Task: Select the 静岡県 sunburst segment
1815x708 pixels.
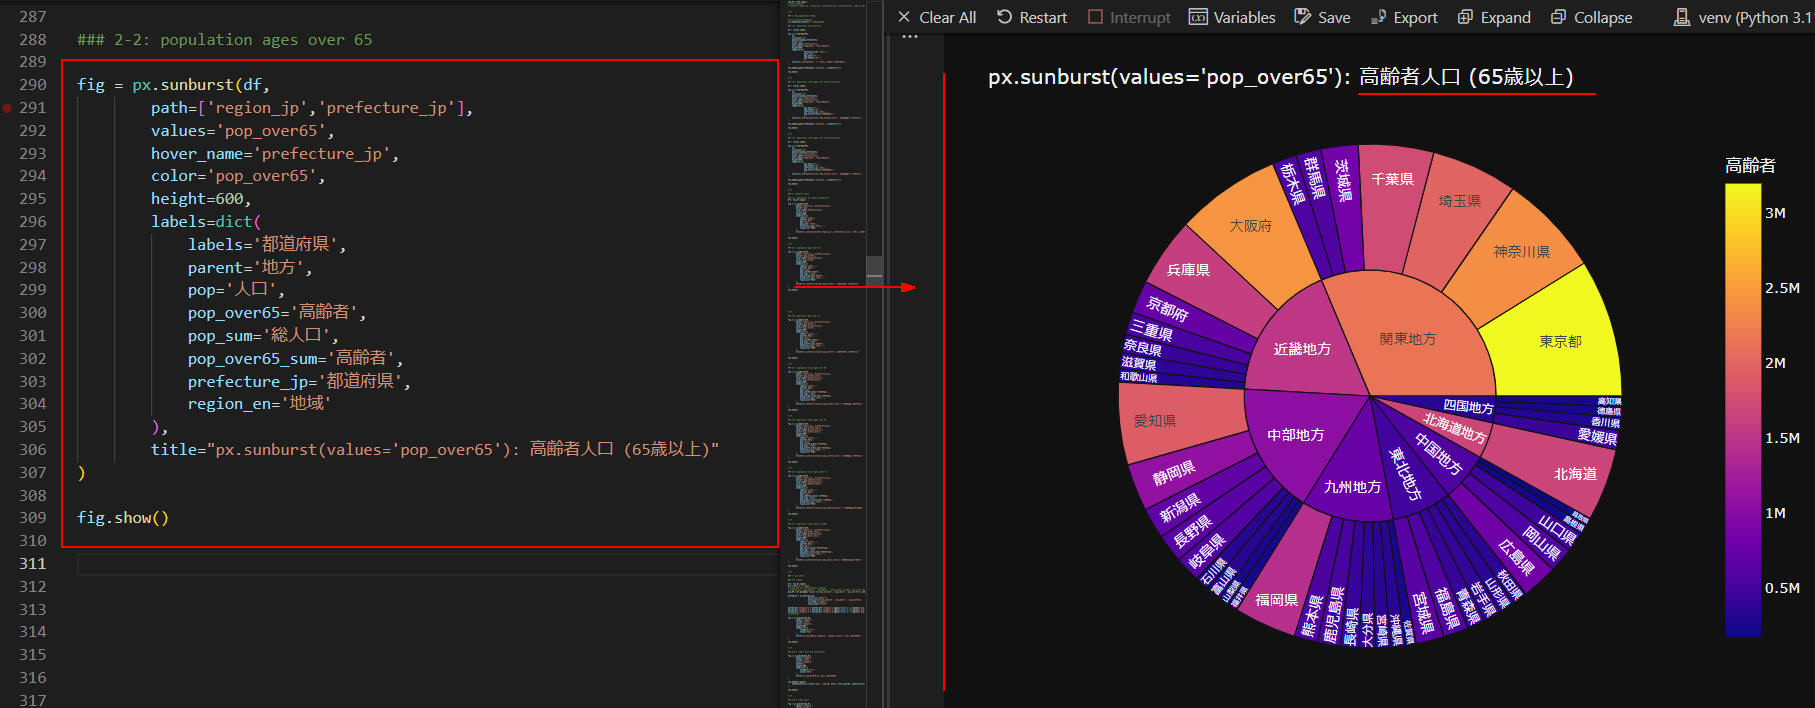Action: (1174, 473)
